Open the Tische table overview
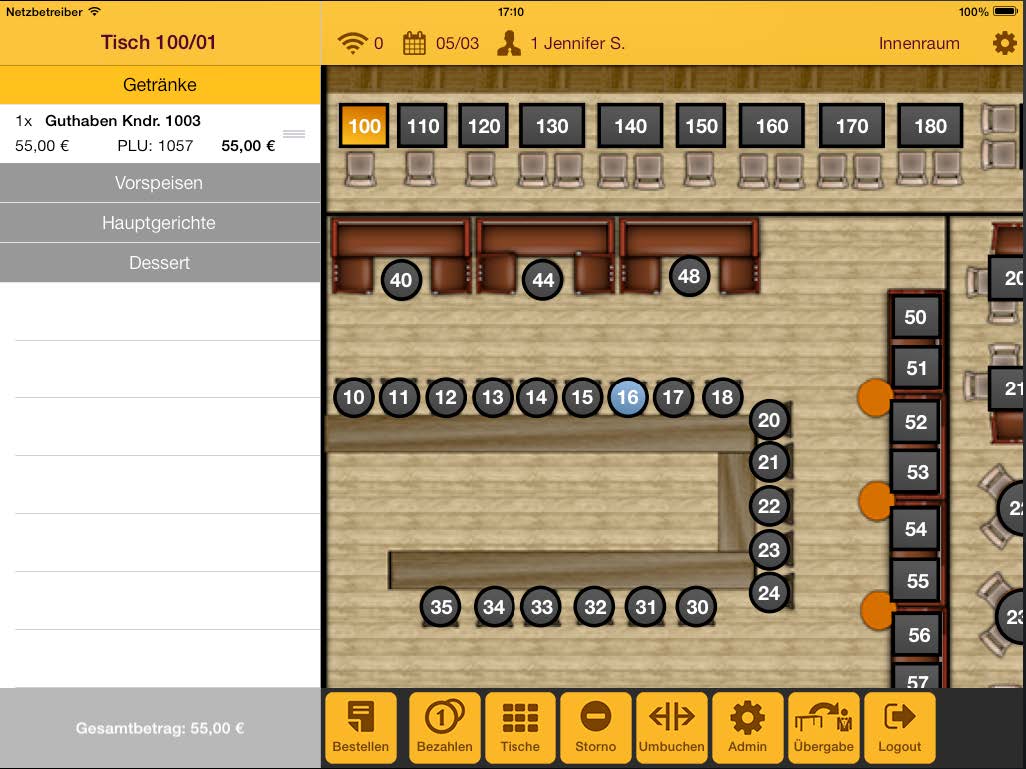 pos(520,727)
